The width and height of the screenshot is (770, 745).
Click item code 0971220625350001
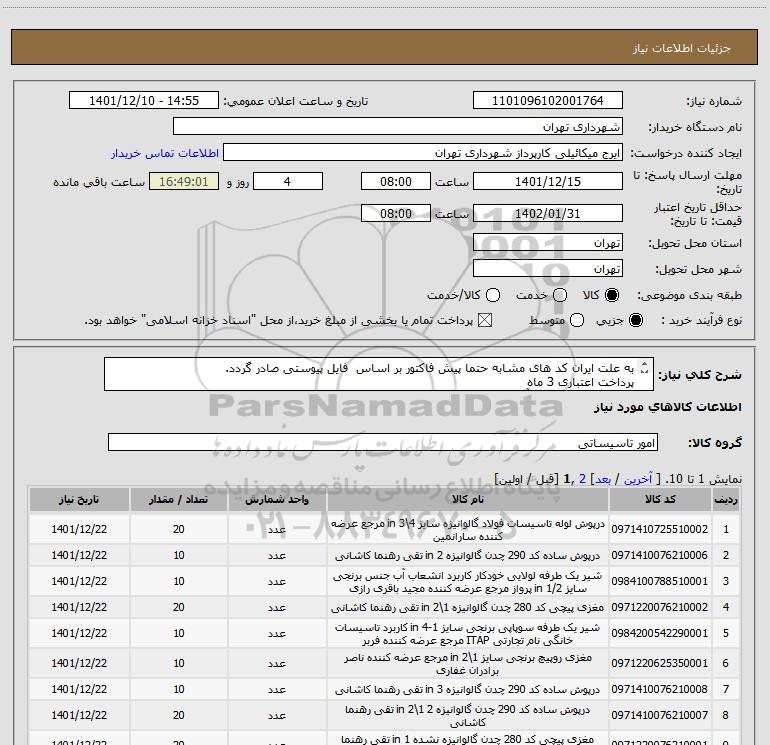[x=660, y=663]
